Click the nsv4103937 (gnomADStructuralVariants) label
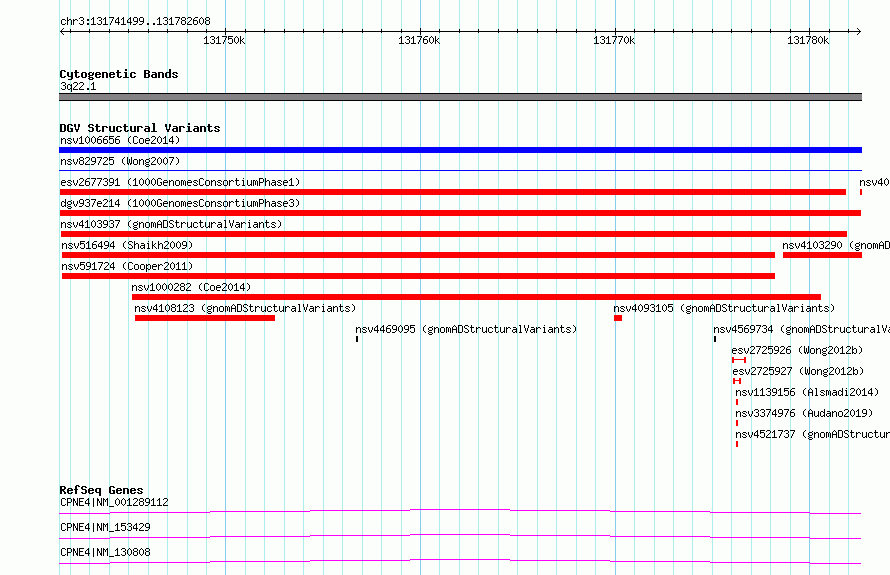The height and width of the screenshot is (575, 890). point(171,224)
